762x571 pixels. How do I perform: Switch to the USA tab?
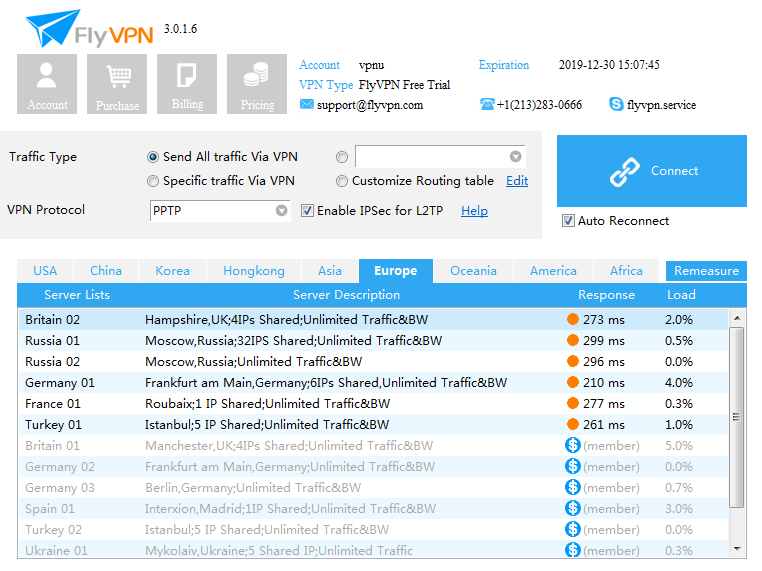click(x=45, y=271)
